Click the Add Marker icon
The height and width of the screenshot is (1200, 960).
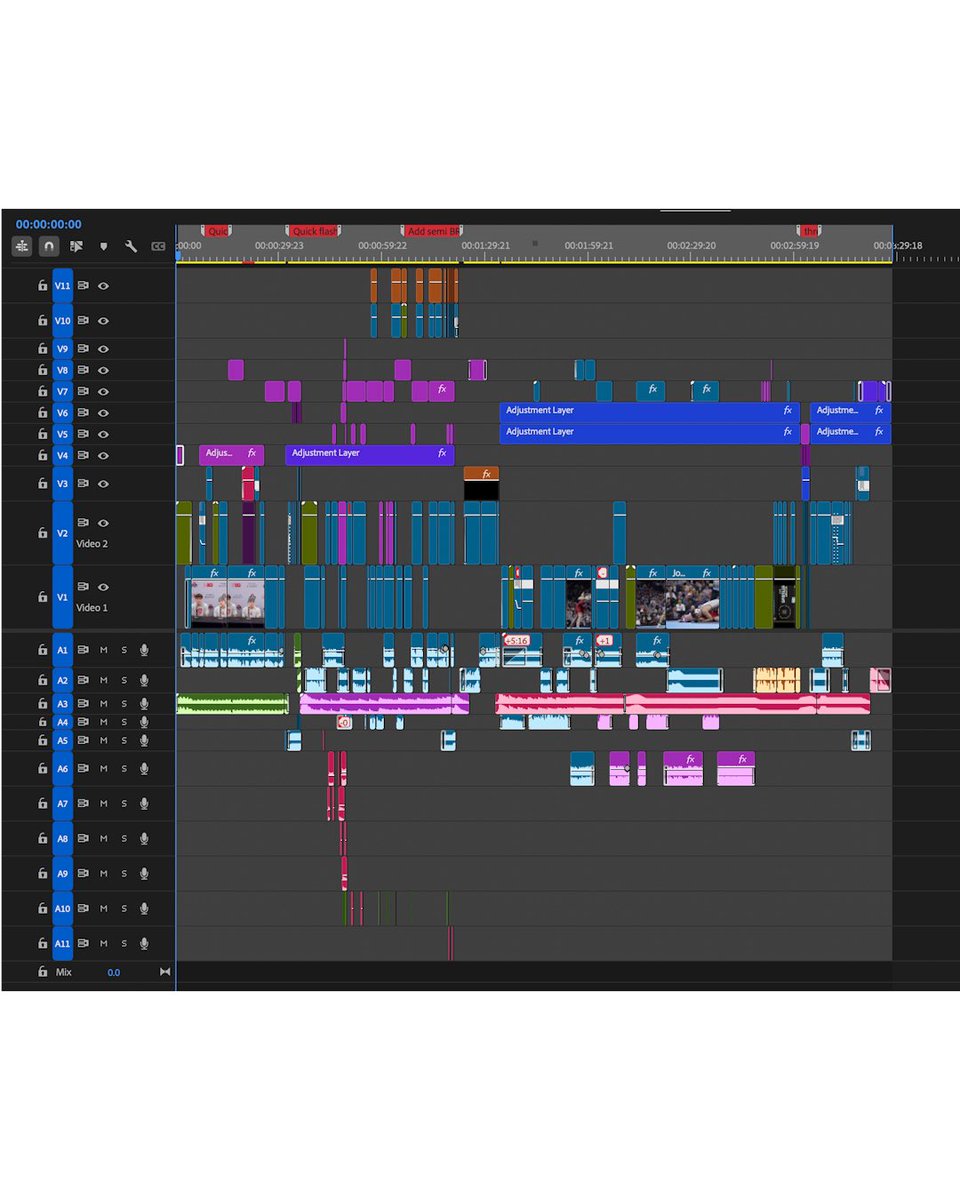point(103,247)
